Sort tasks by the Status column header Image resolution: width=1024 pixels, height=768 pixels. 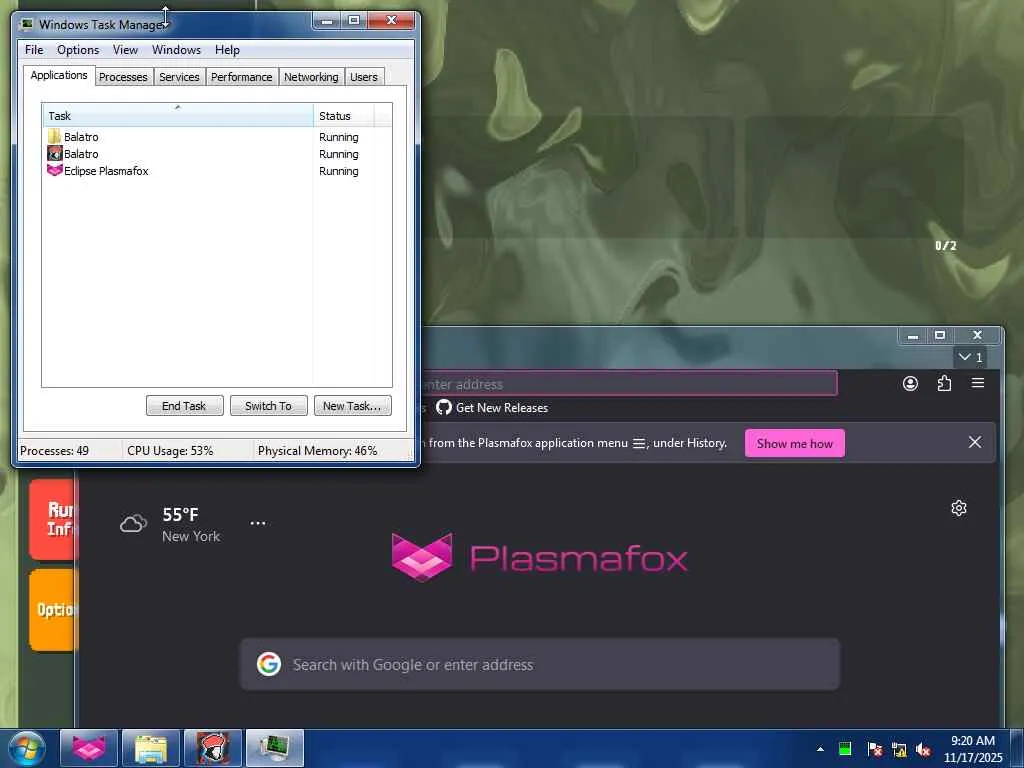coord(344,116)
